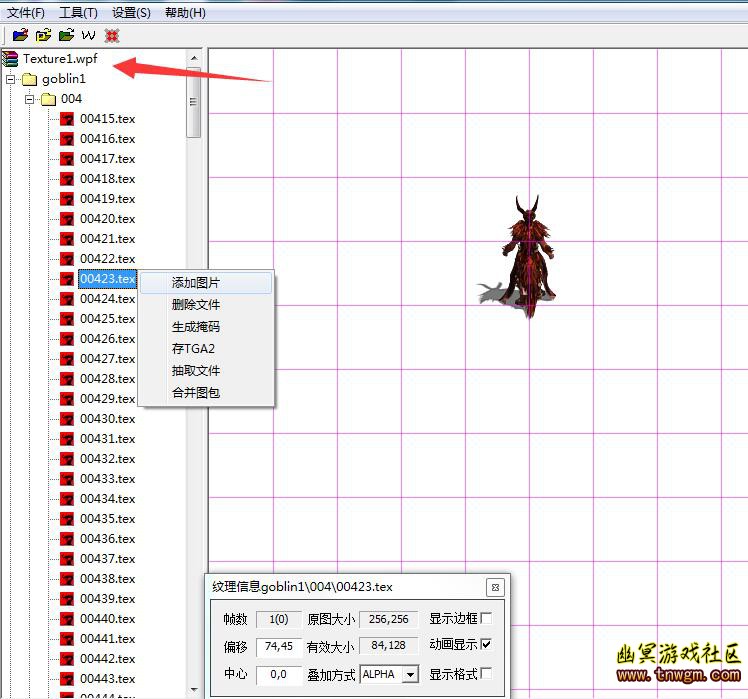Click the red icon beside 00419.tex

click(67, 199)
